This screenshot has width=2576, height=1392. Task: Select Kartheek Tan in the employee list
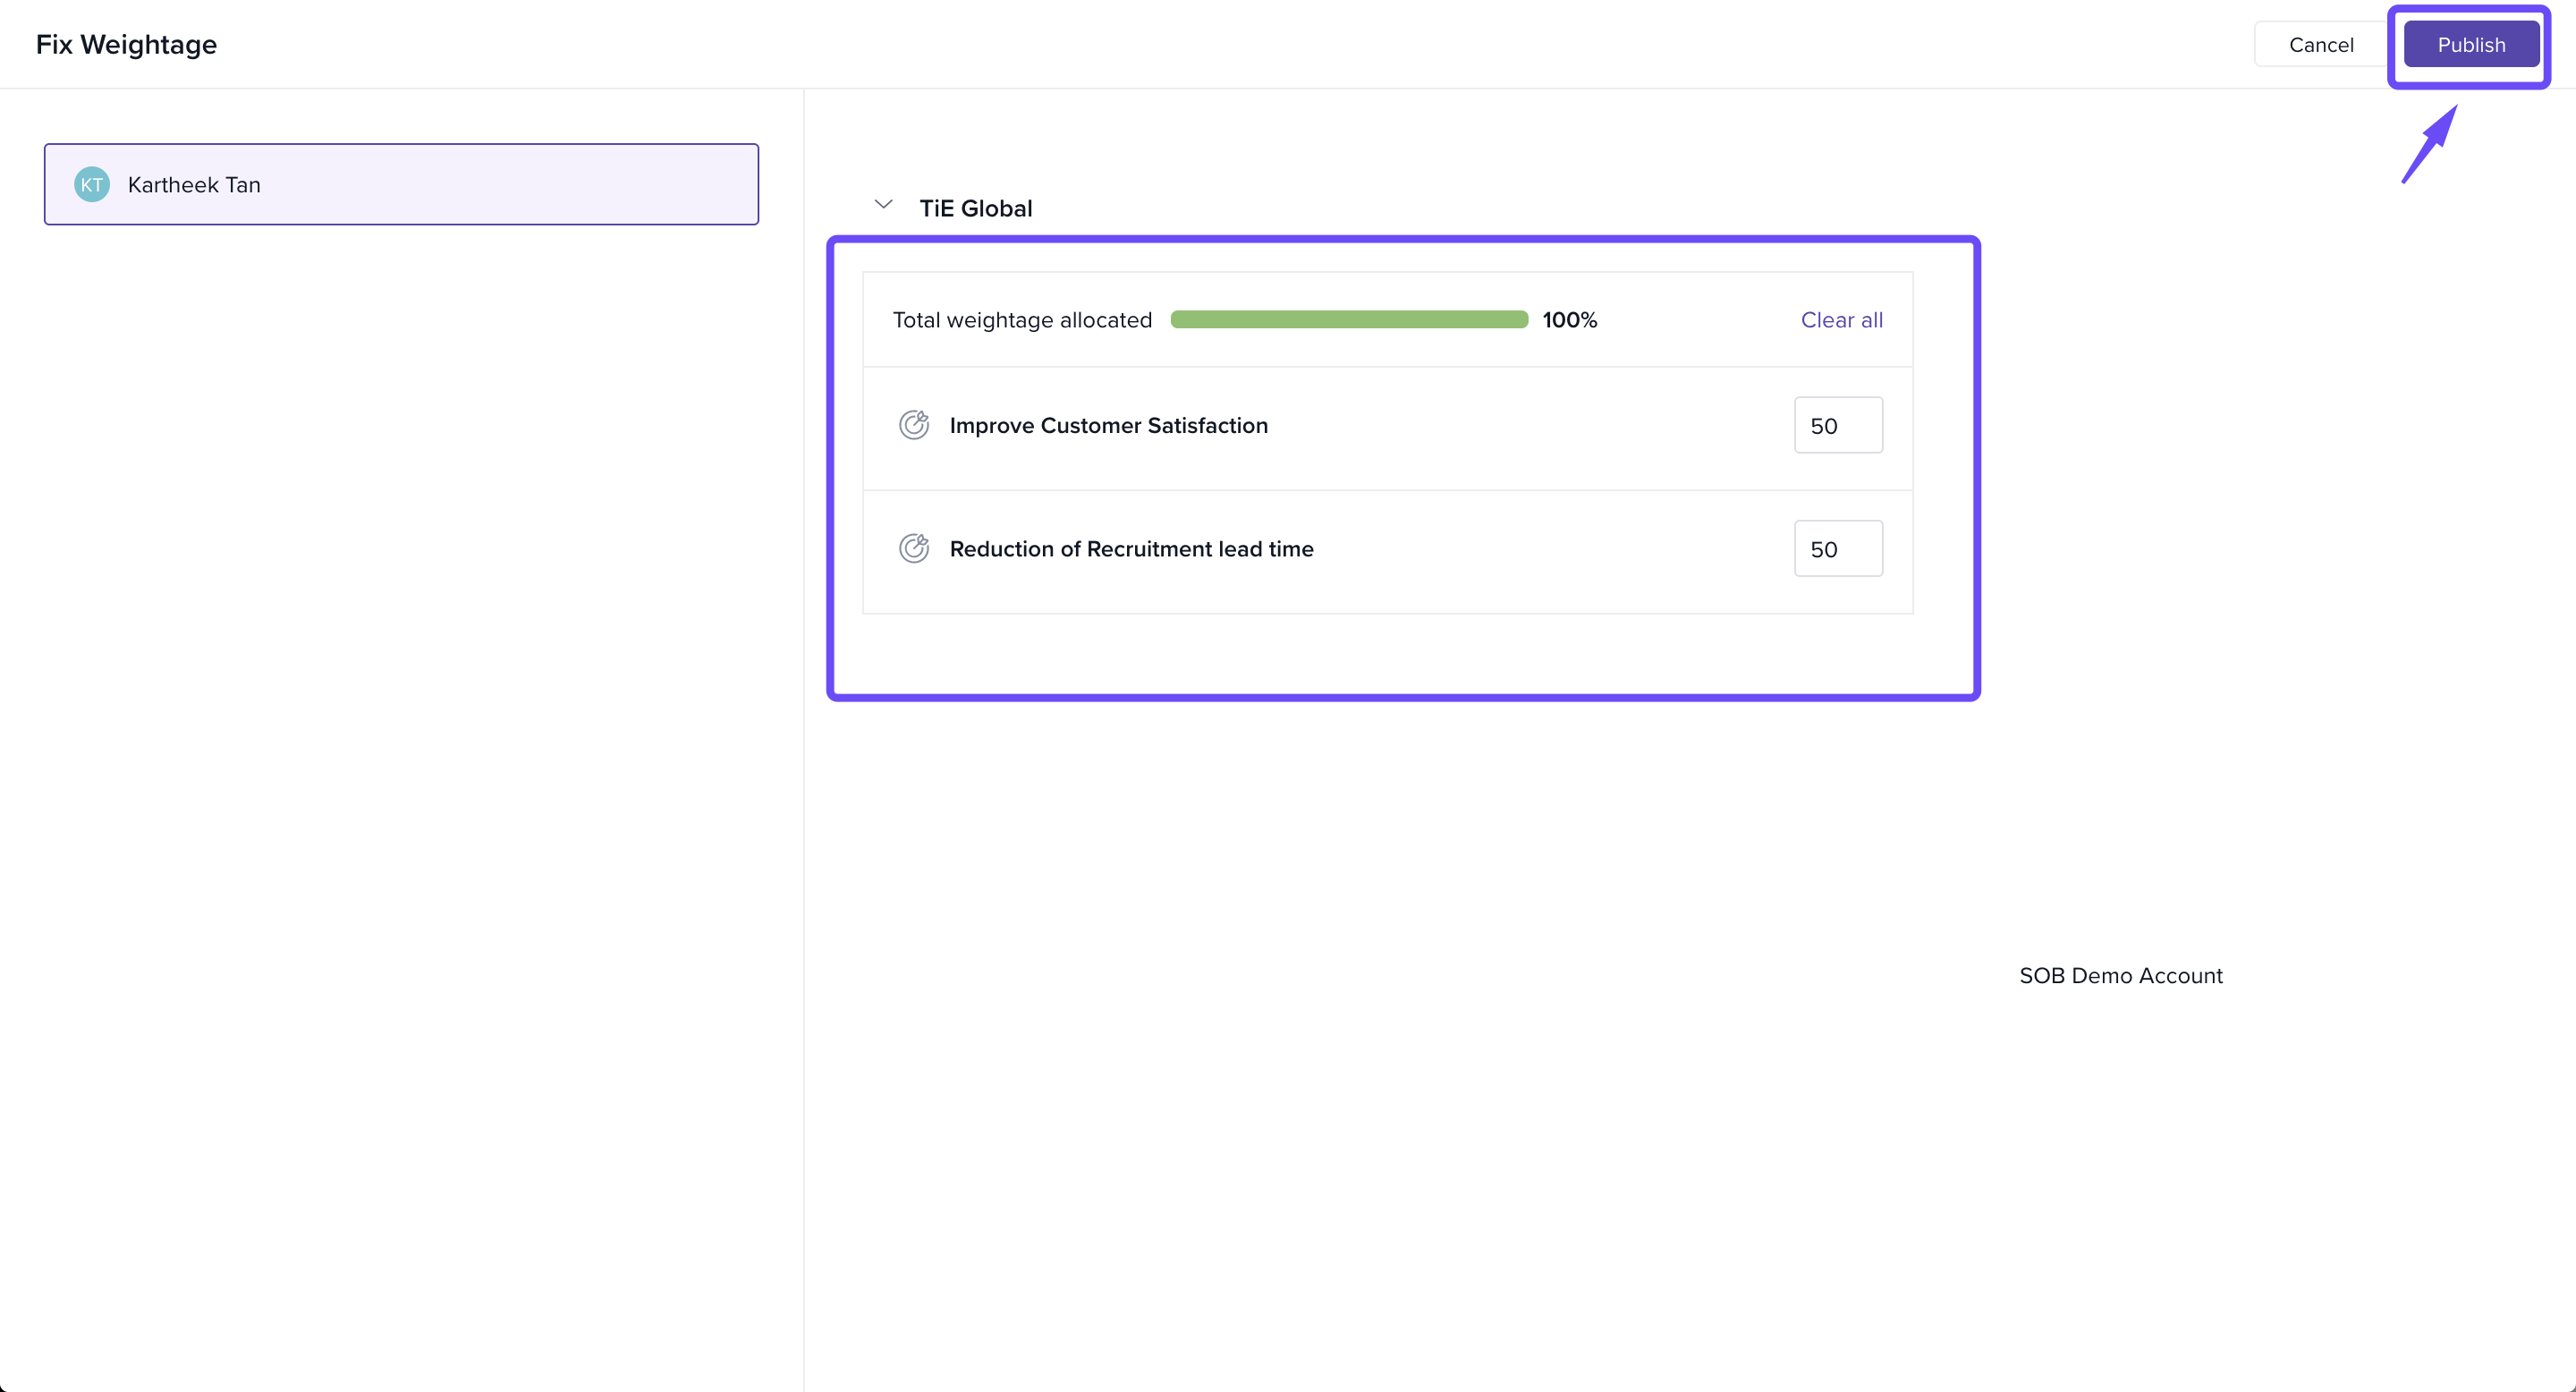pos(401,184)
